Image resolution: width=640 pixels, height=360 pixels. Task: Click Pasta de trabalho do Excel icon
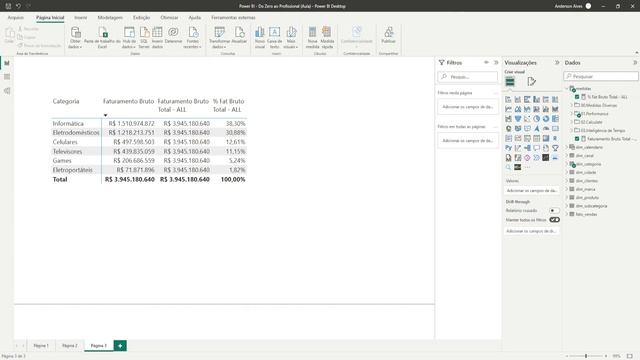pos(102,33)
